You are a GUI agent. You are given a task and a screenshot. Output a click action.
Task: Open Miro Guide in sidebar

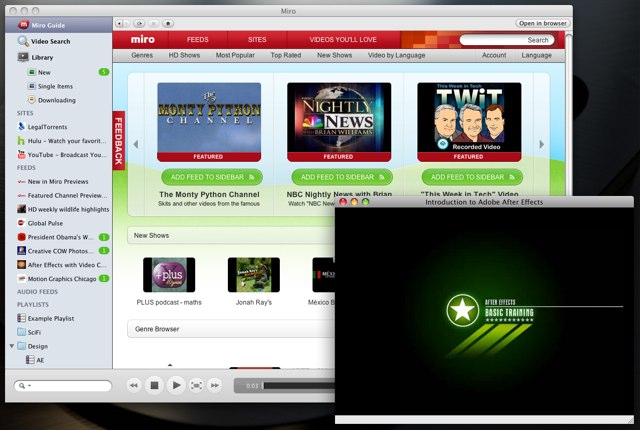click(x=58, y=25)
